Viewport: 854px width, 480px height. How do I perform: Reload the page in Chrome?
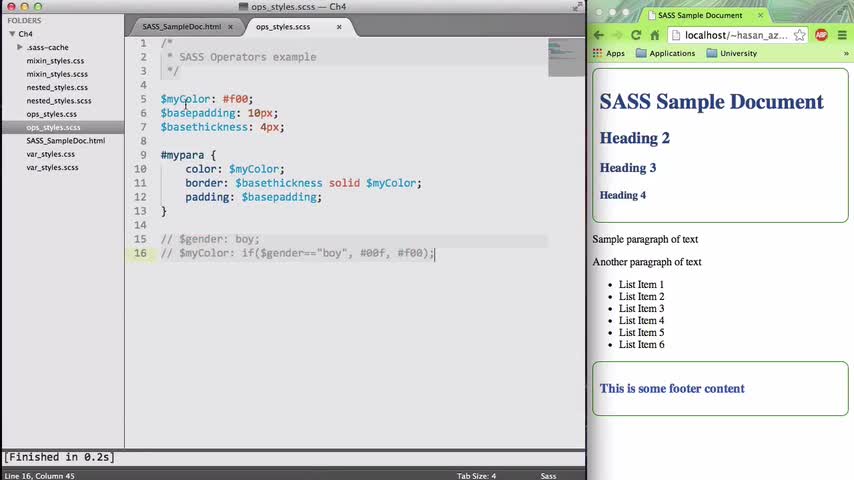(x=636, y=35)
